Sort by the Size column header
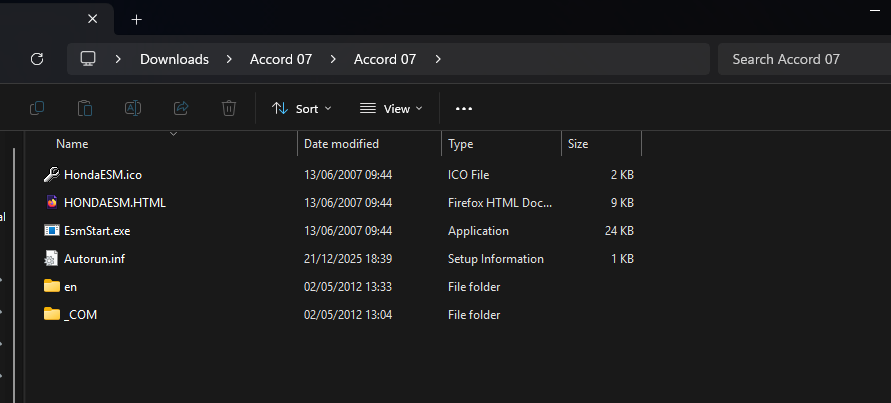The width and height of the screenshot is (891, 403). [x=578, y=144]
